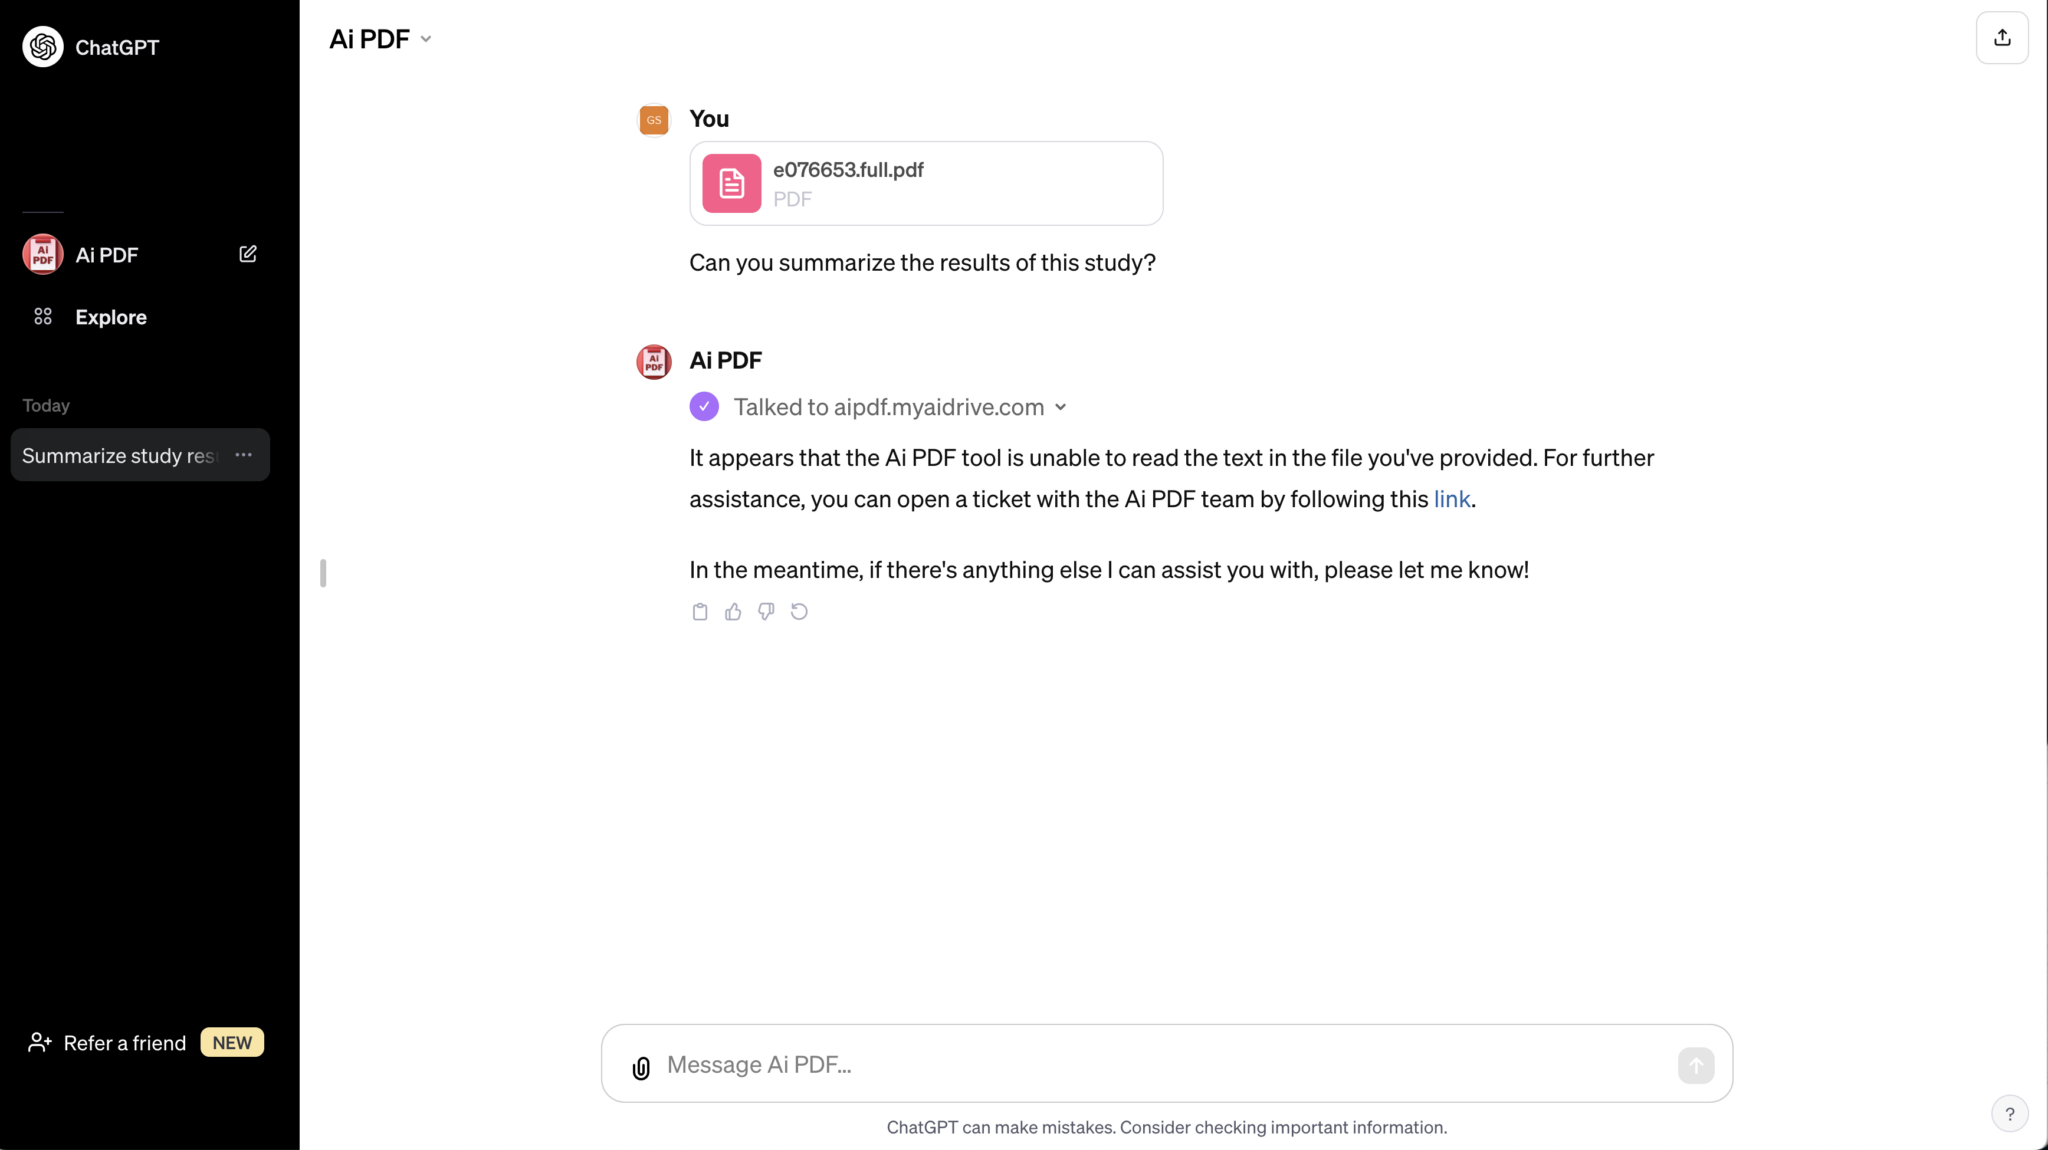This screenshot has width=2048, height=1150.
Task: Regenerate the Ai PDF response
Action: click(799, 612)
